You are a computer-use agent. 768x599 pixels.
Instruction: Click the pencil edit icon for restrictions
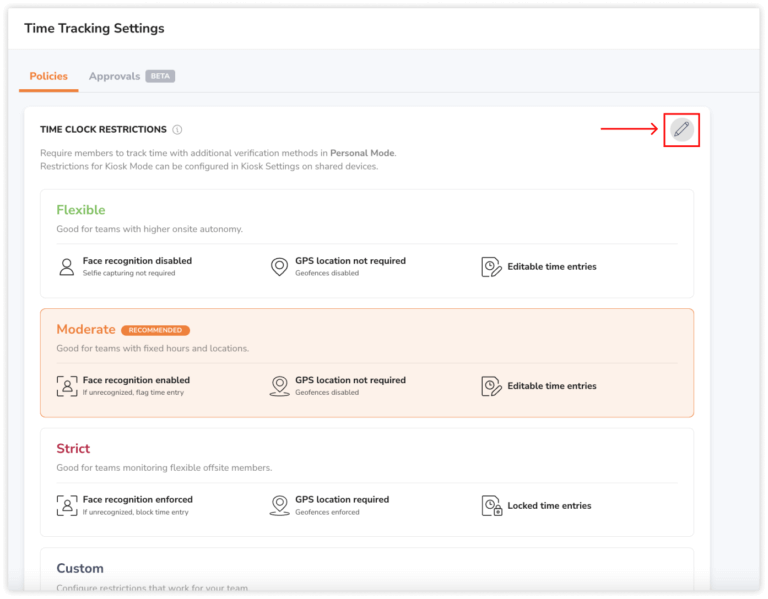(x=682, y=129)
